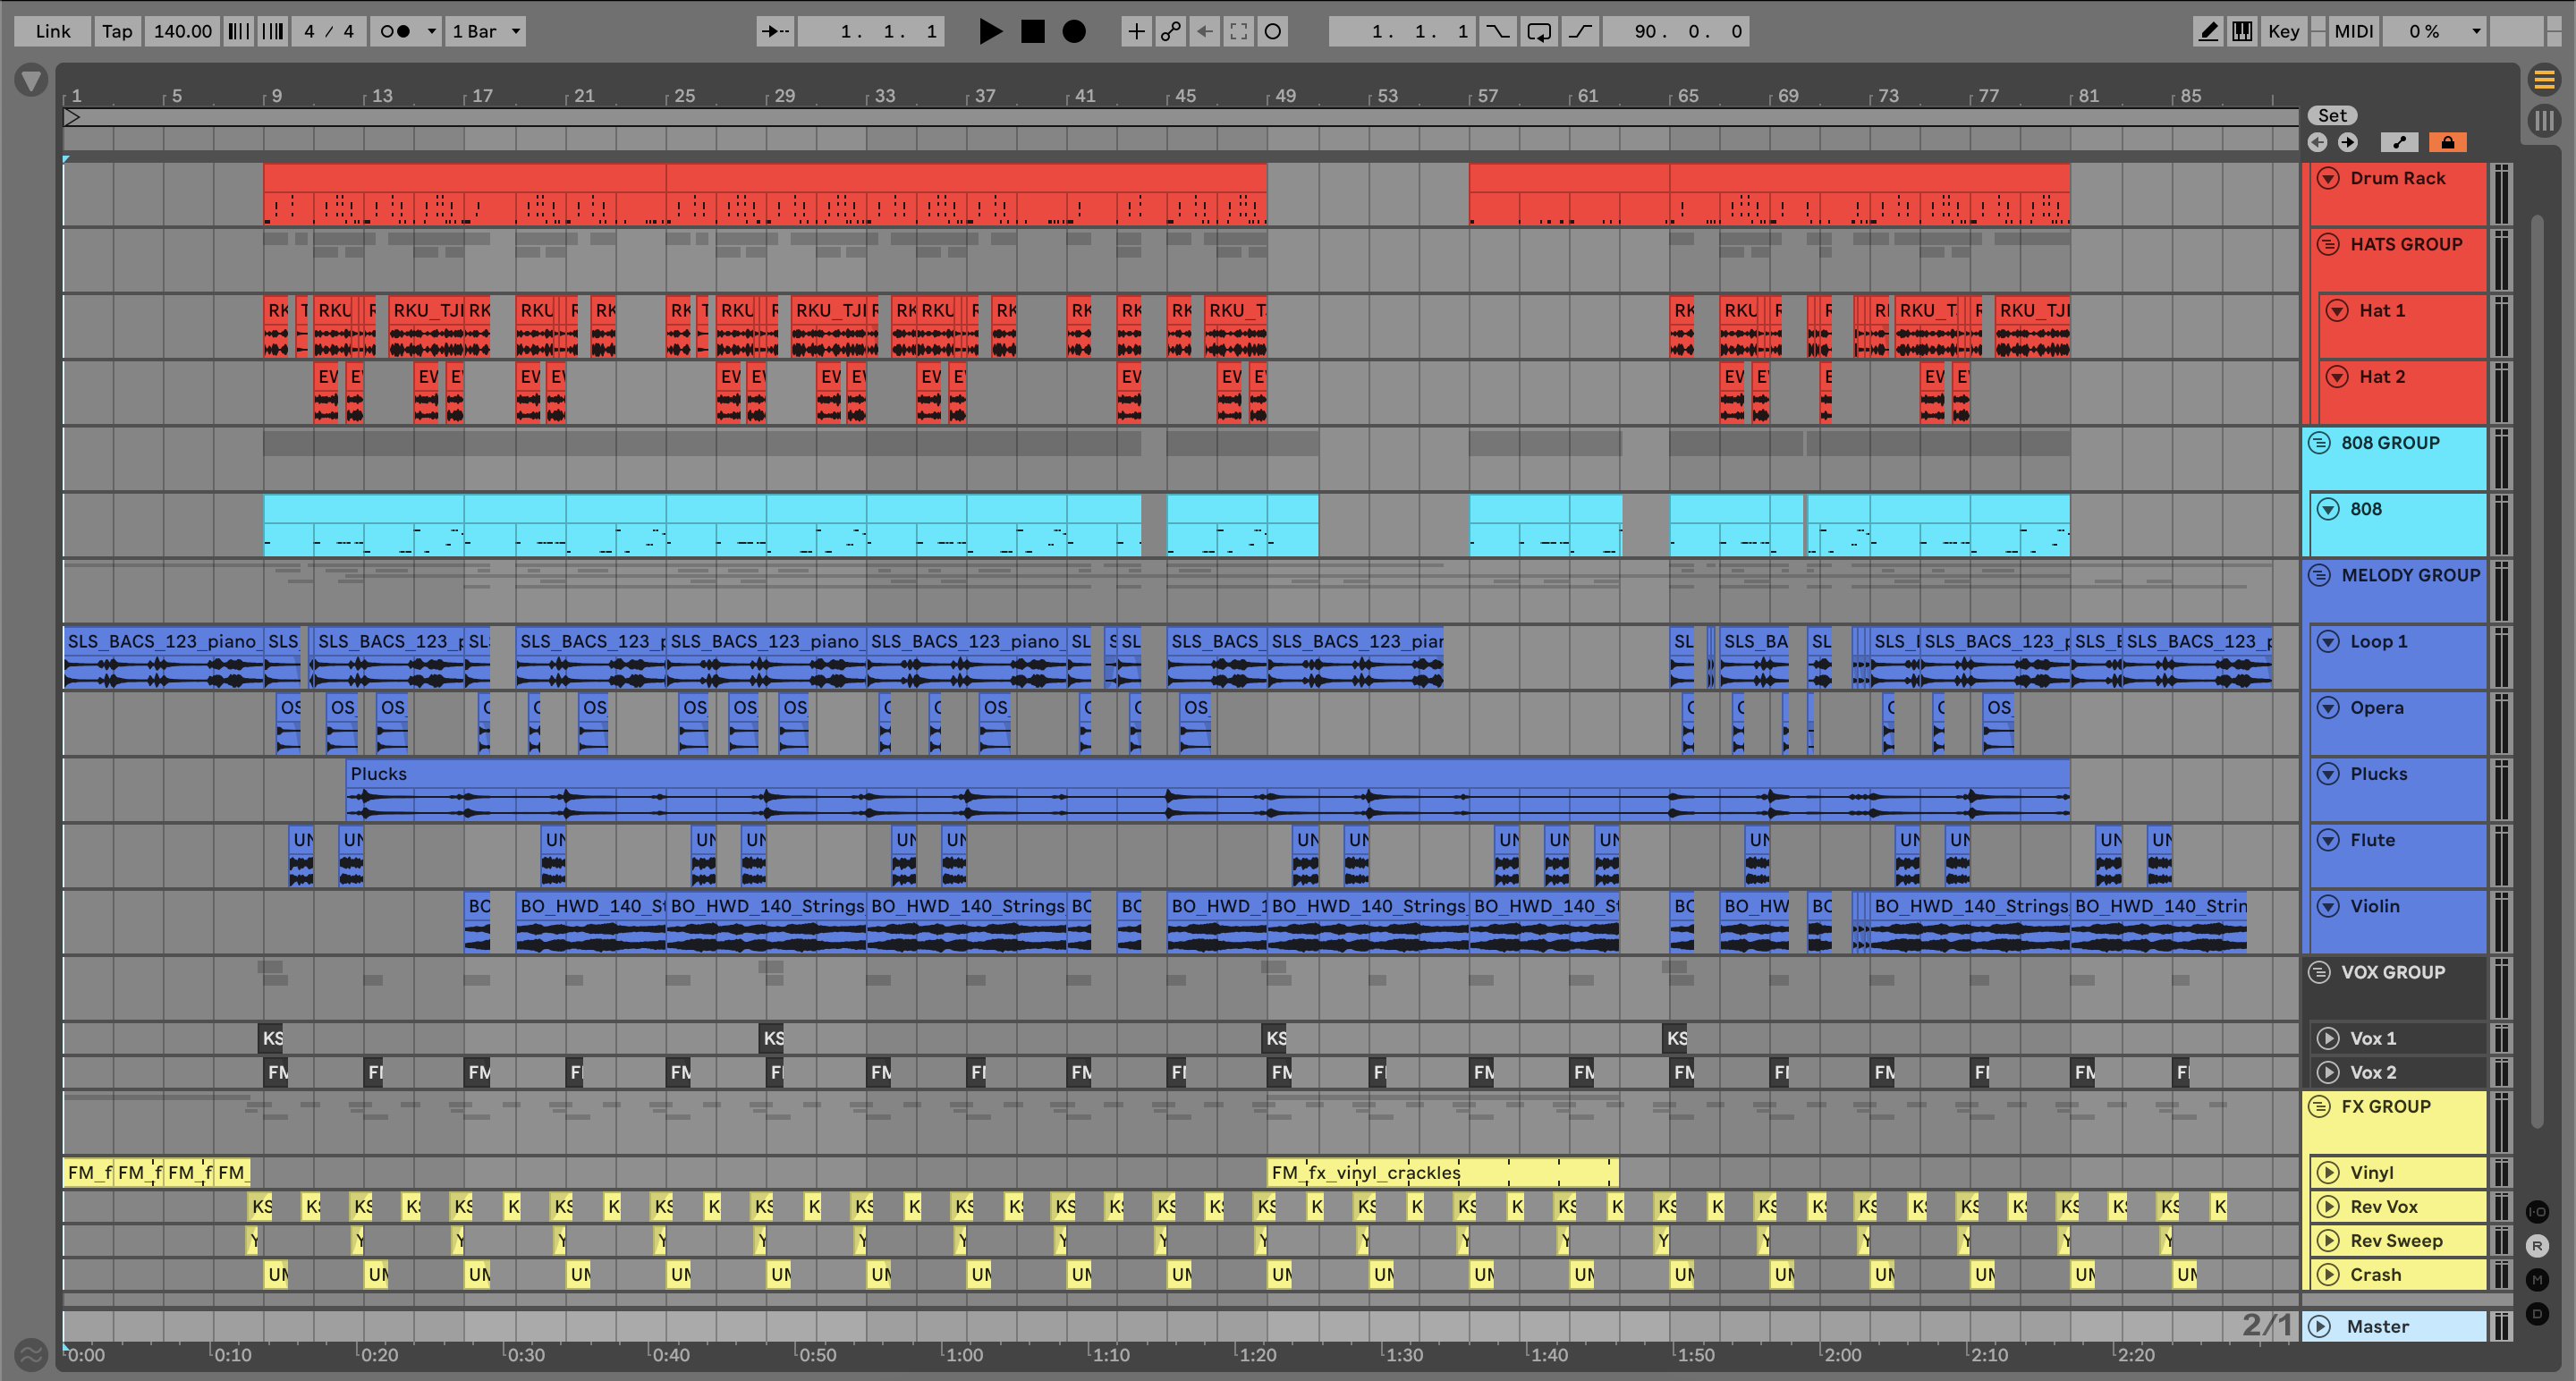Unfold the Vinyl track

coord(2328,1172)
